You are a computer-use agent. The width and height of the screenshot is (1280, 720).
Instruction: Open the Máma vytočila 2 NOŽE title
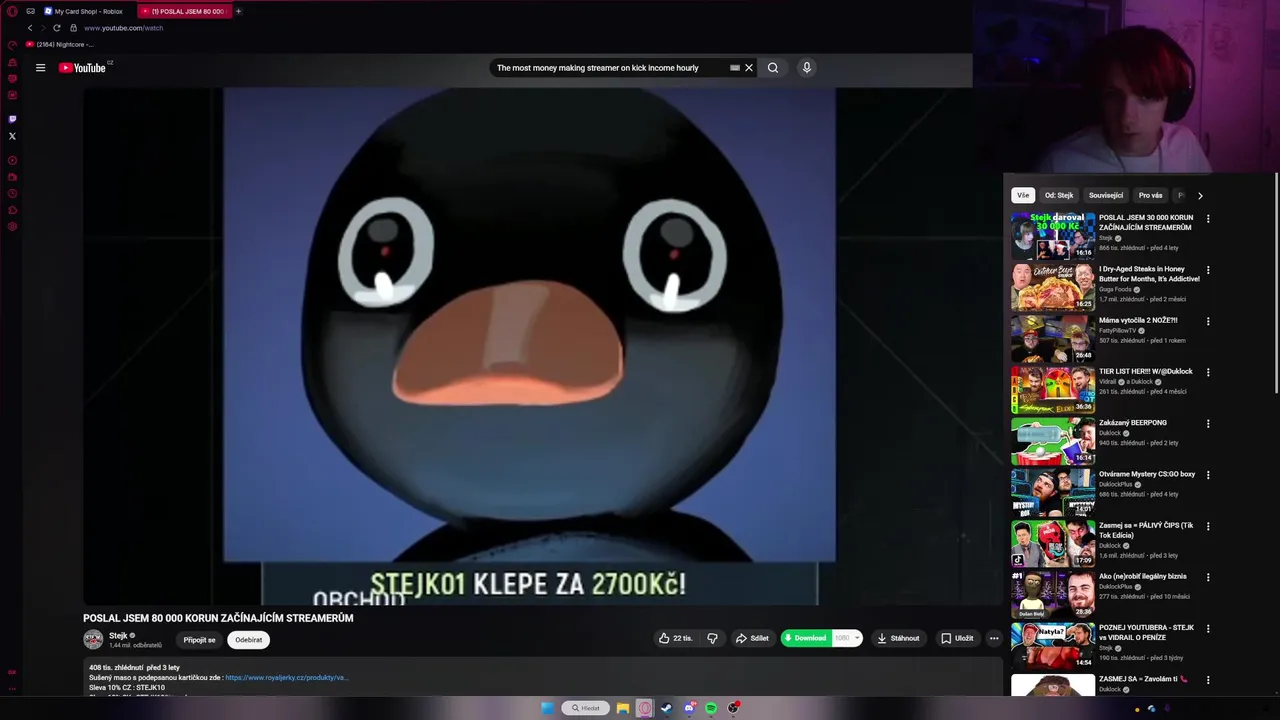(x=1138, y=320)
